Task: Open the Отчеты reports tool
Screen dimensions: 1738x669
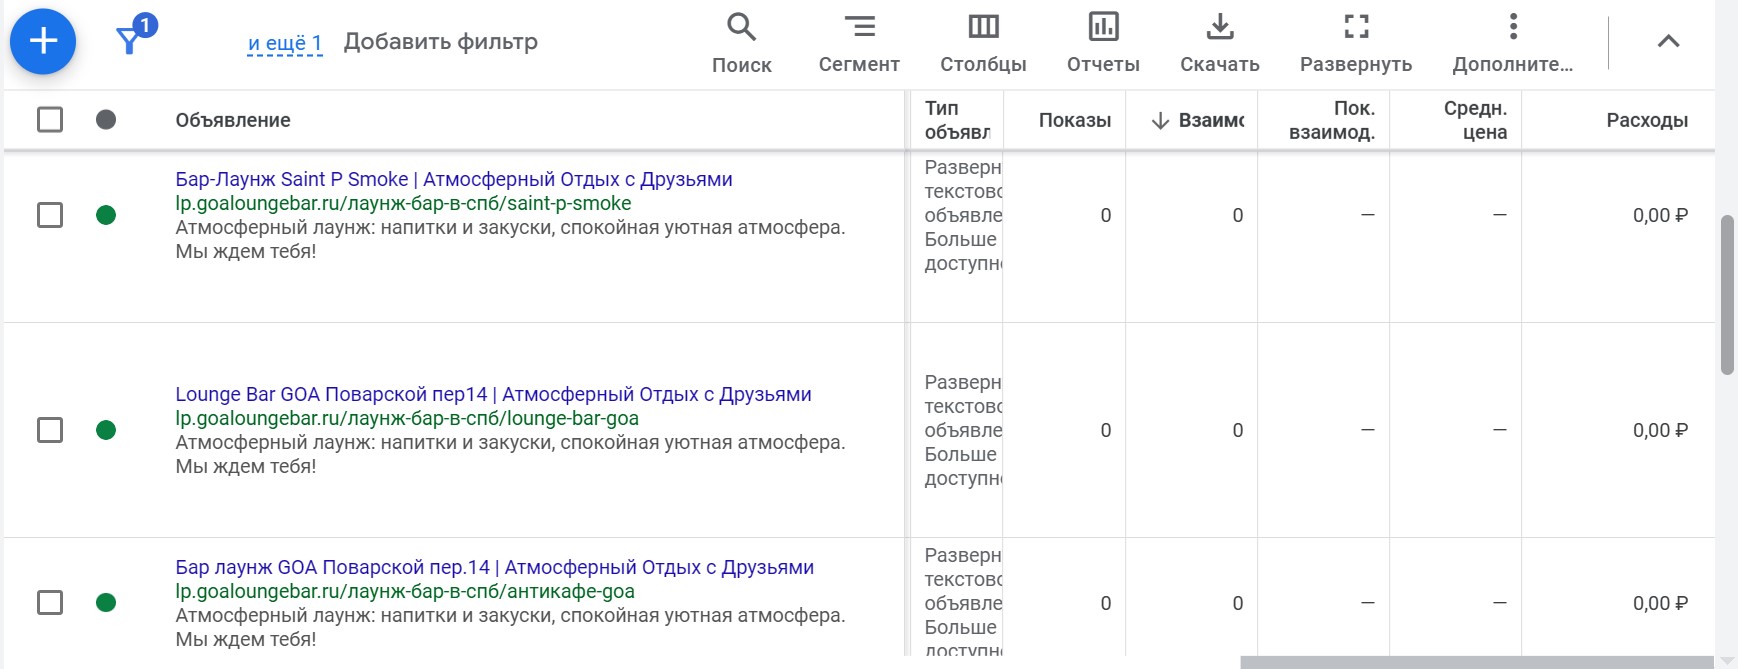Action: click(1103, 43)
